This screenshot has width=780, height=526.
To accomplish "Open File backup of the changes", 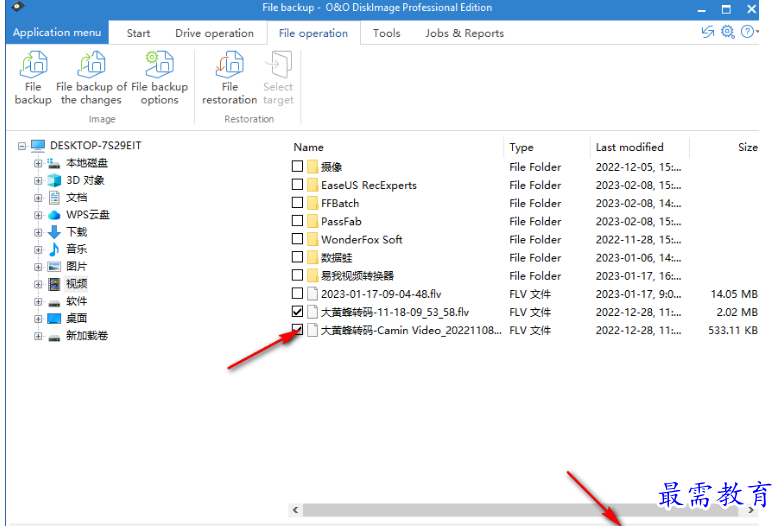I will [91, 78].
